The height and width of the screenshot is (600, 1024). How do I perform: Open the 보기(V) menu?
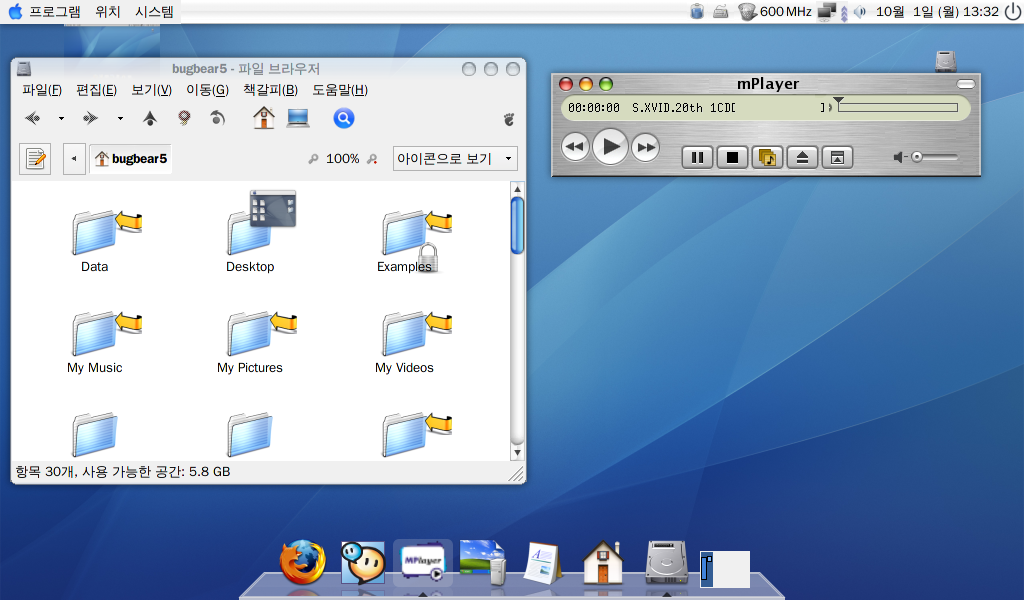point(152,90)
